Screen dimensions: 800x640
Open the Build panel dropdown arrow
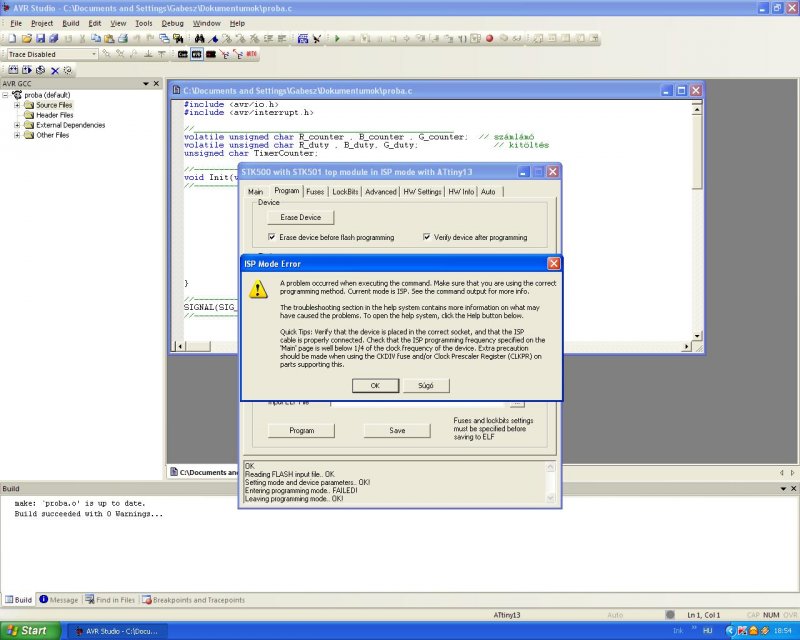pyautogui.click(x=783, y=488)
